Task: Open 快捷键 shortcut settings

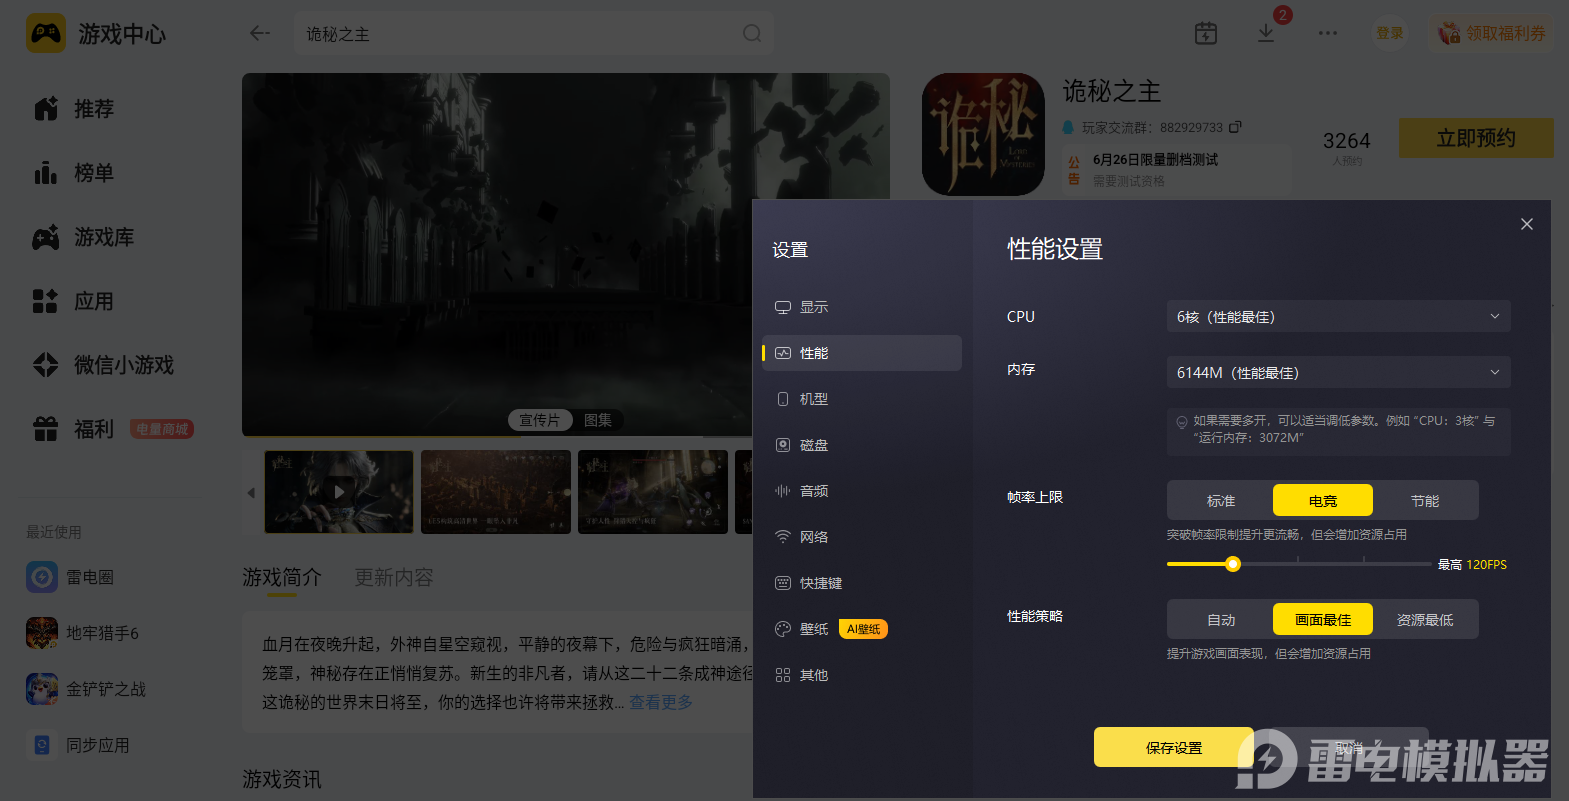Action: [862, 583]
